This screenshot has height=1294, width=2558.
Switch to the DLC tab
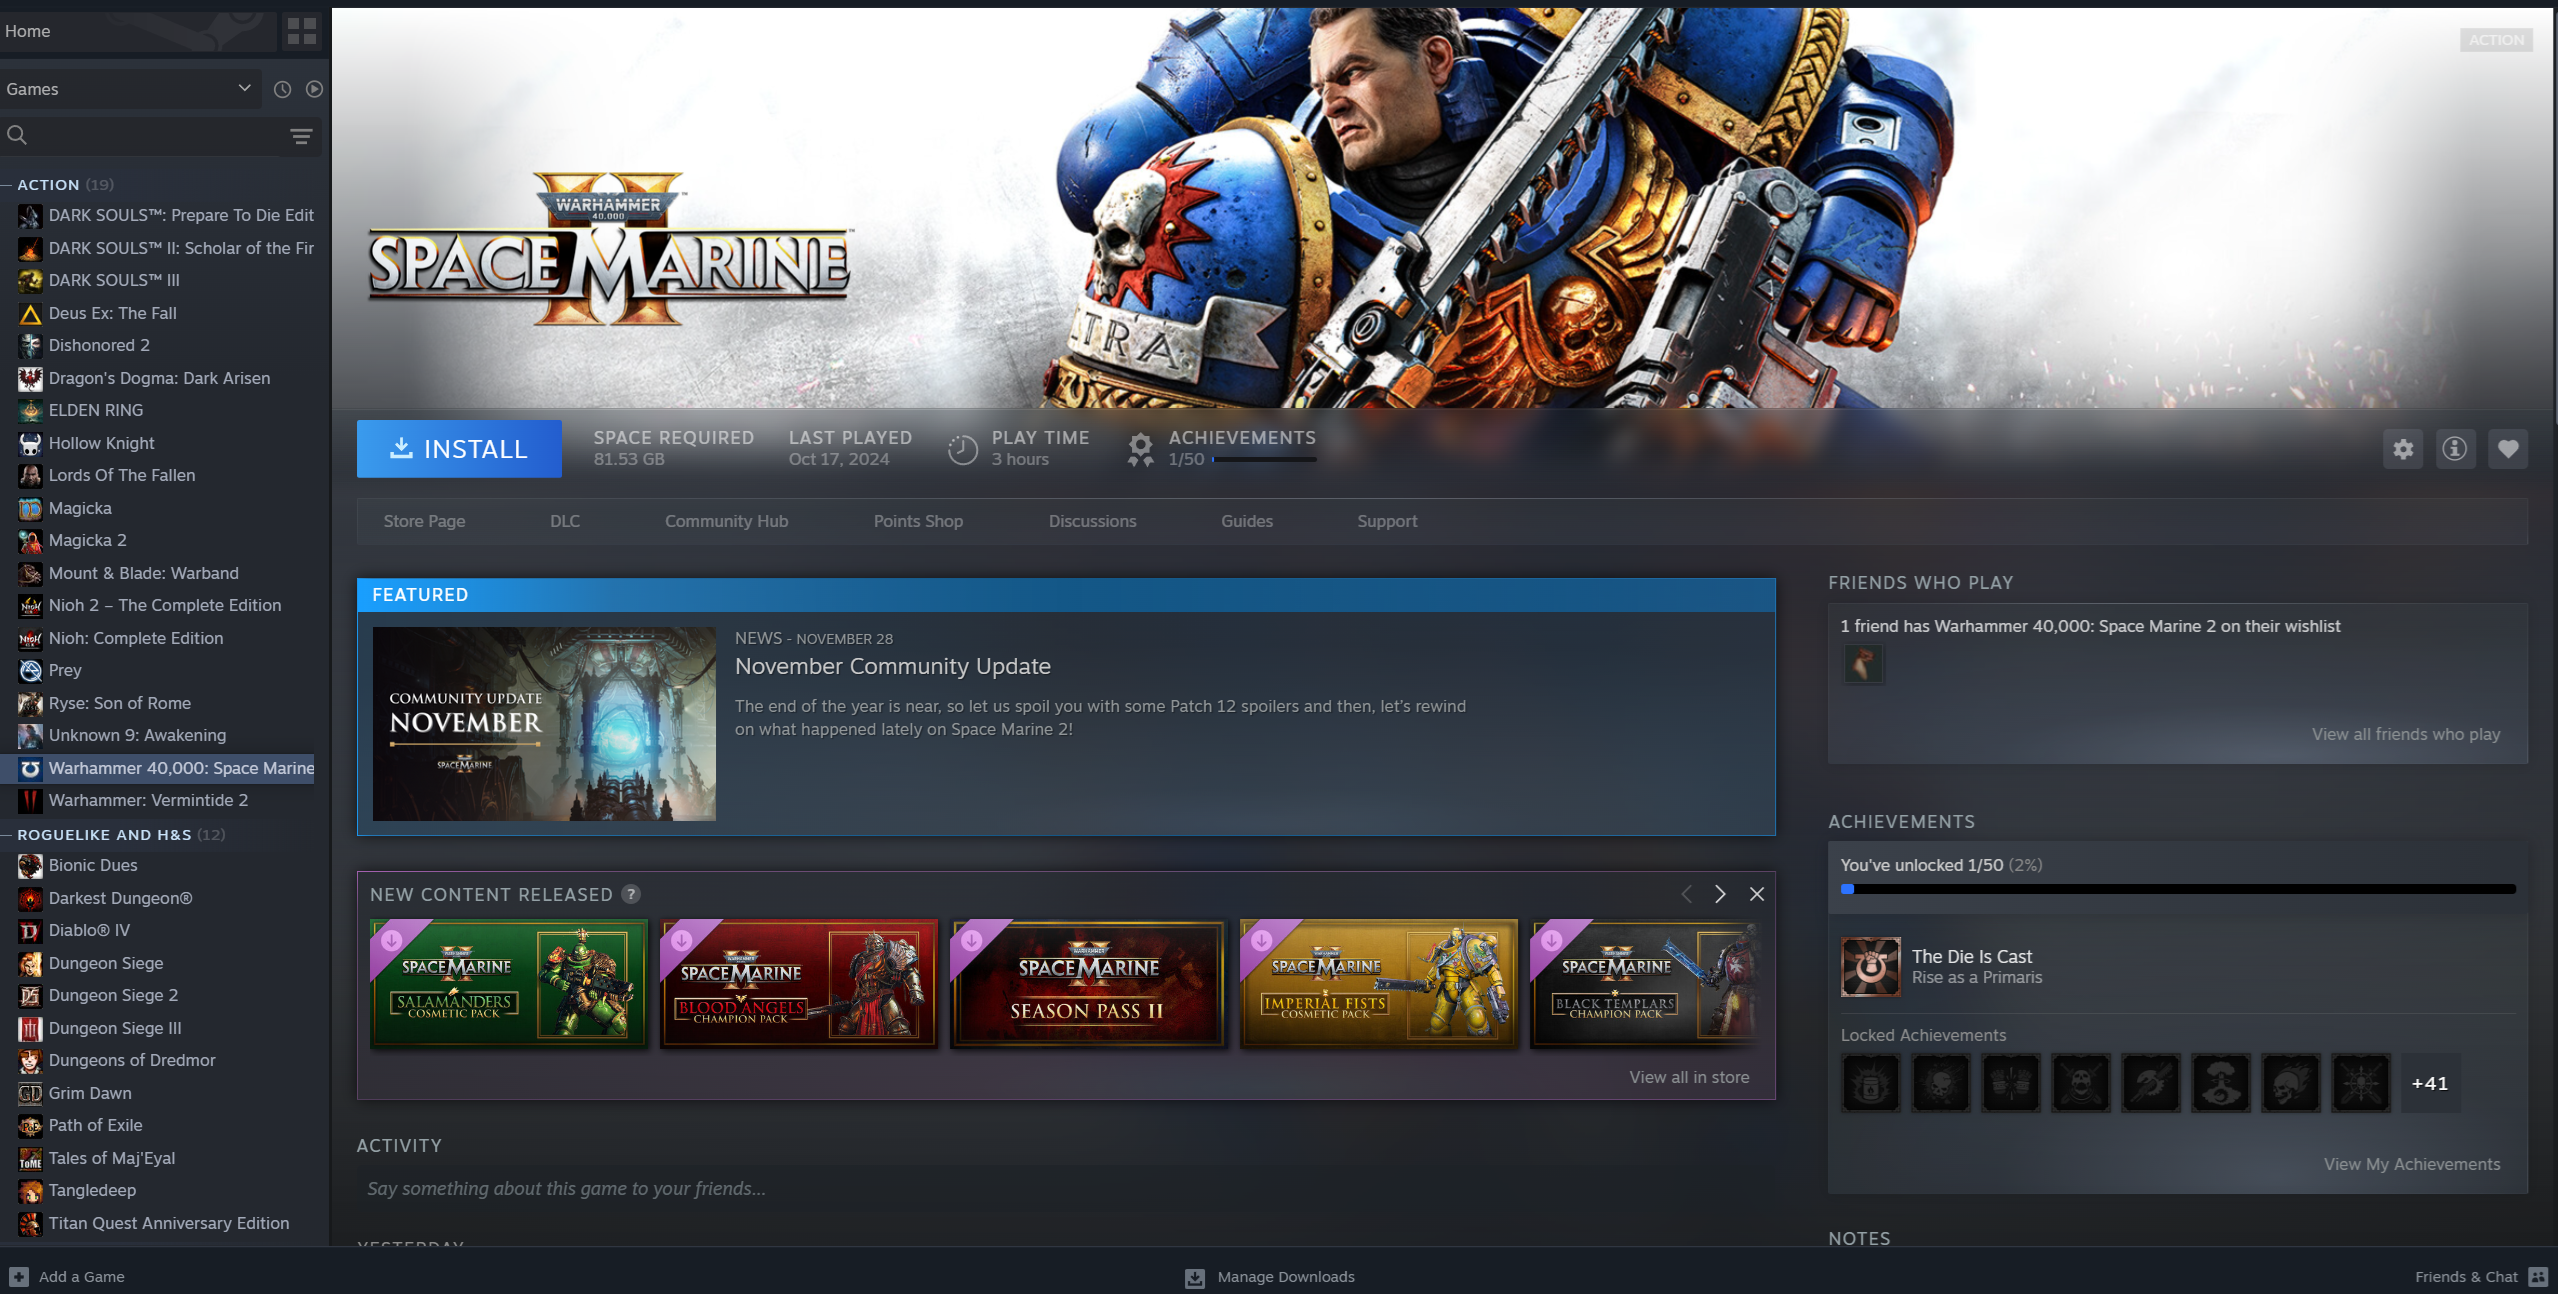coord(564,521)
